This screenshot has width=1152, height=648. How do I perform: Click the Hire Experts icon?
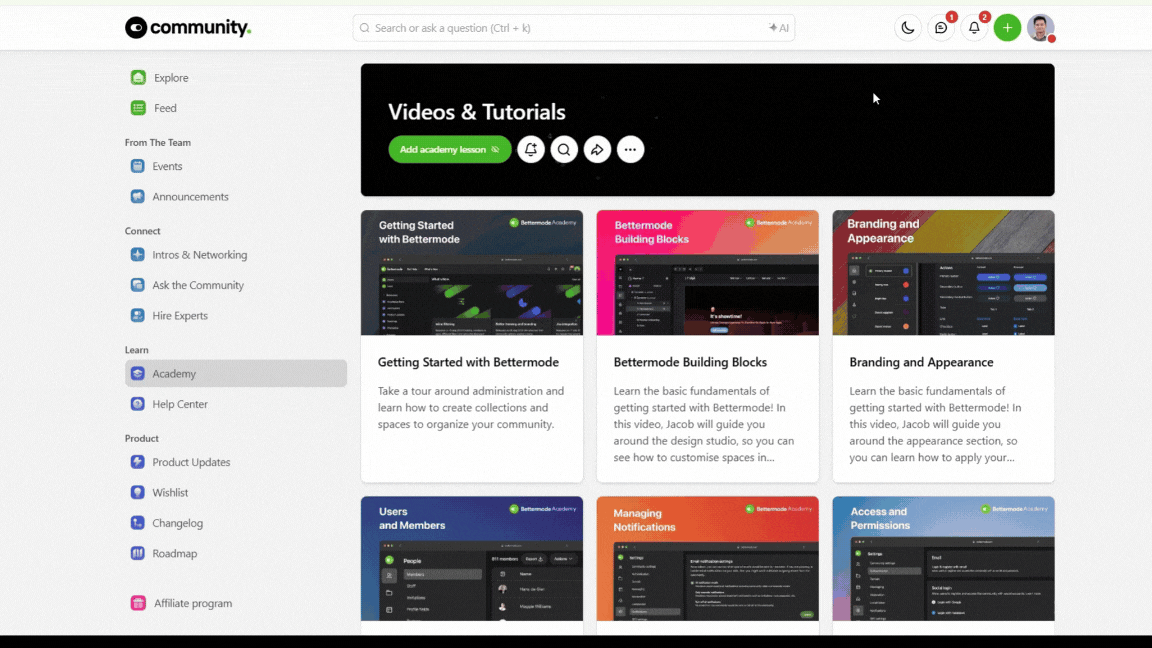[x=137, y=315]
